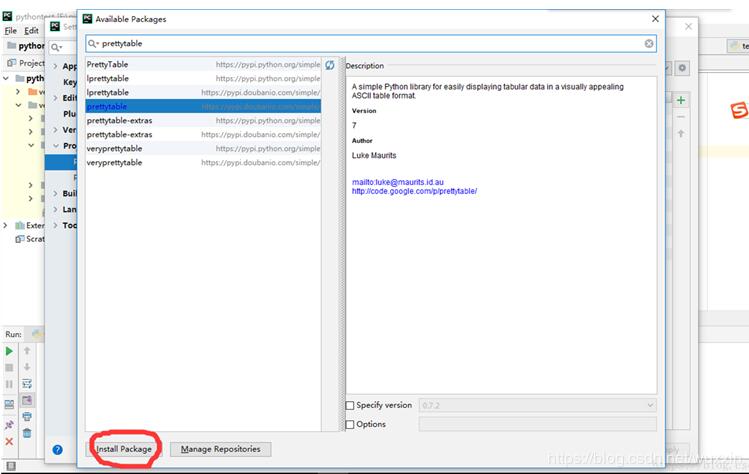The image size is (749, 474).
Task: Select the Keymap settings item
Action: click(70, 82)
